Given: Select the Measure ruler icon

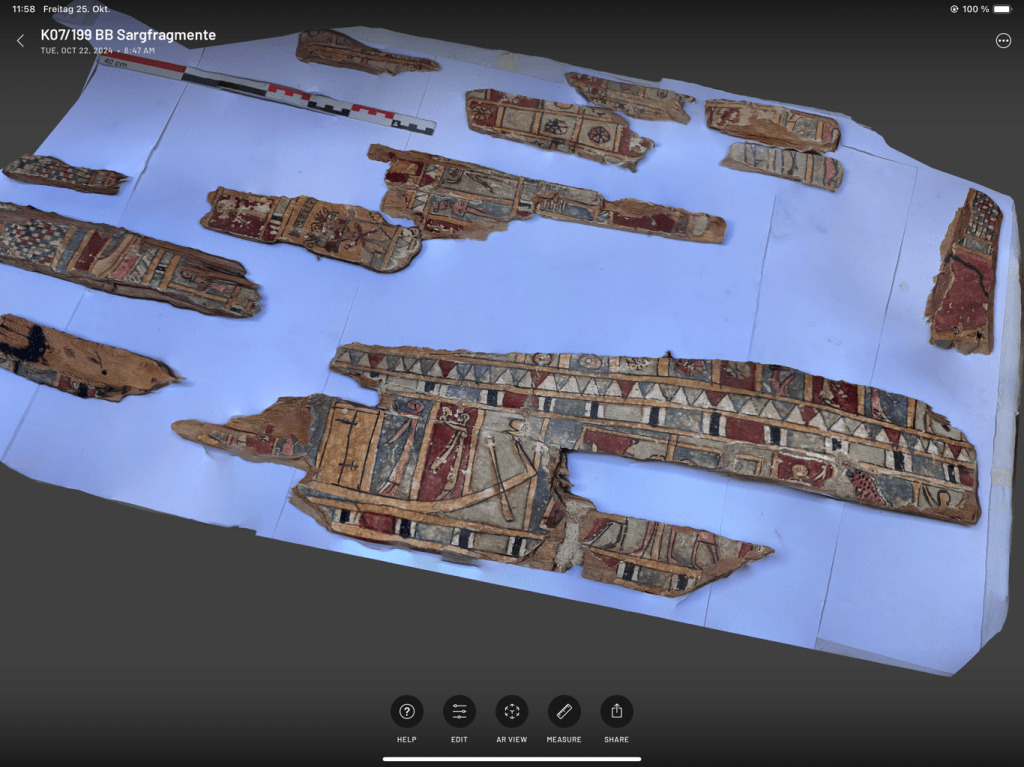Looking at the screenshot, I should point(564,712).
